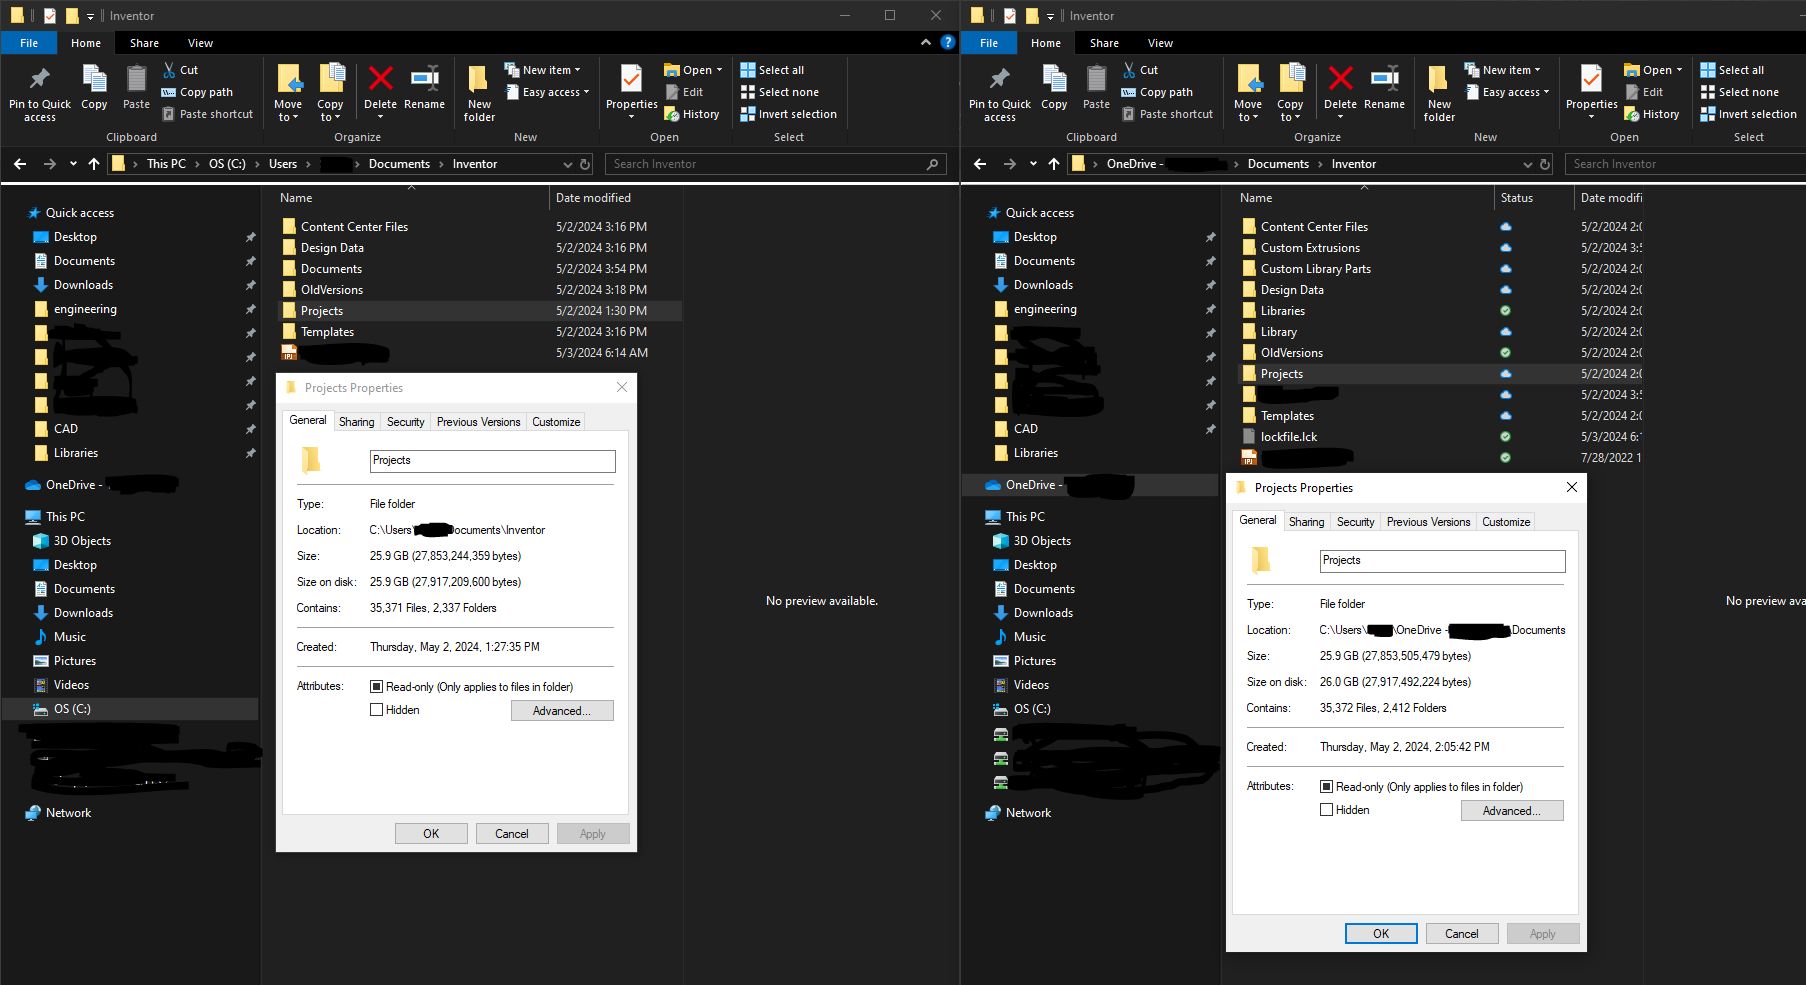The height and width of the screenshot is (985, 1806).
Task: Click Advanced in the right Properties dialog
Action: [1512, 810]
